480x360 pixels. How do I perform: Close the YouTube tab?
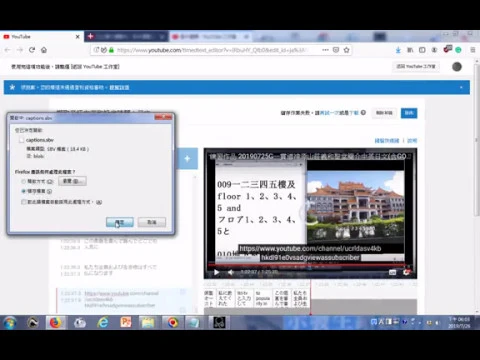78,37
